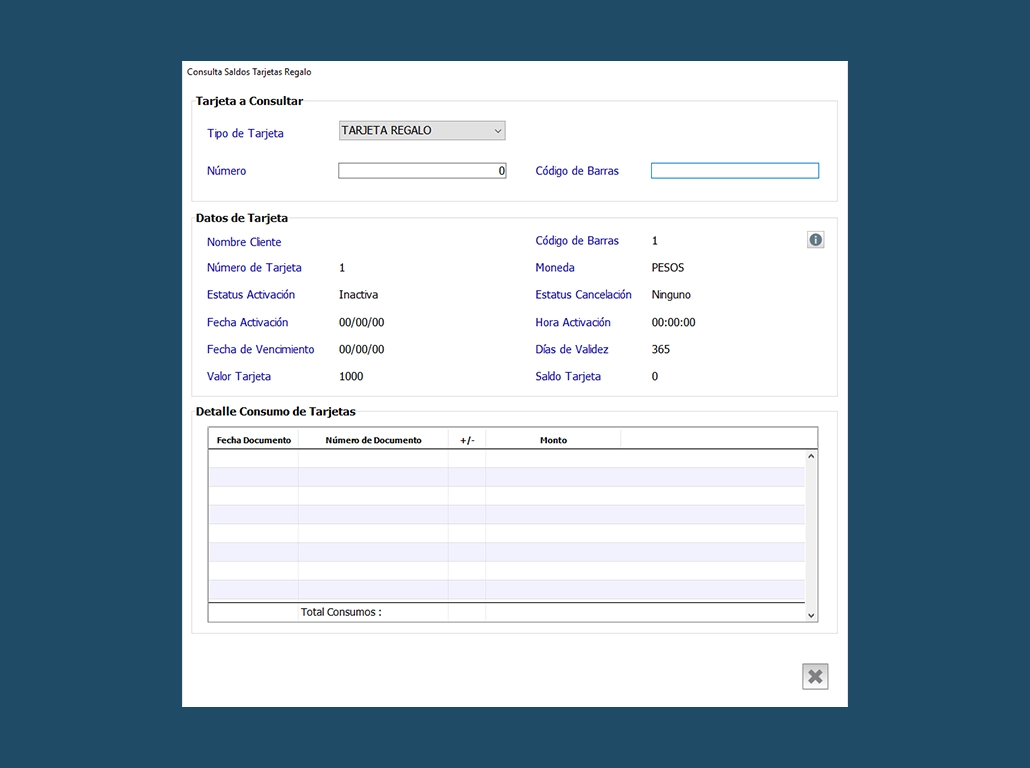The image size is (1030, 768).
Task: Click the Consulta Saldos Tarjetas Regalo window title
Action: click(x=249, y=72)
